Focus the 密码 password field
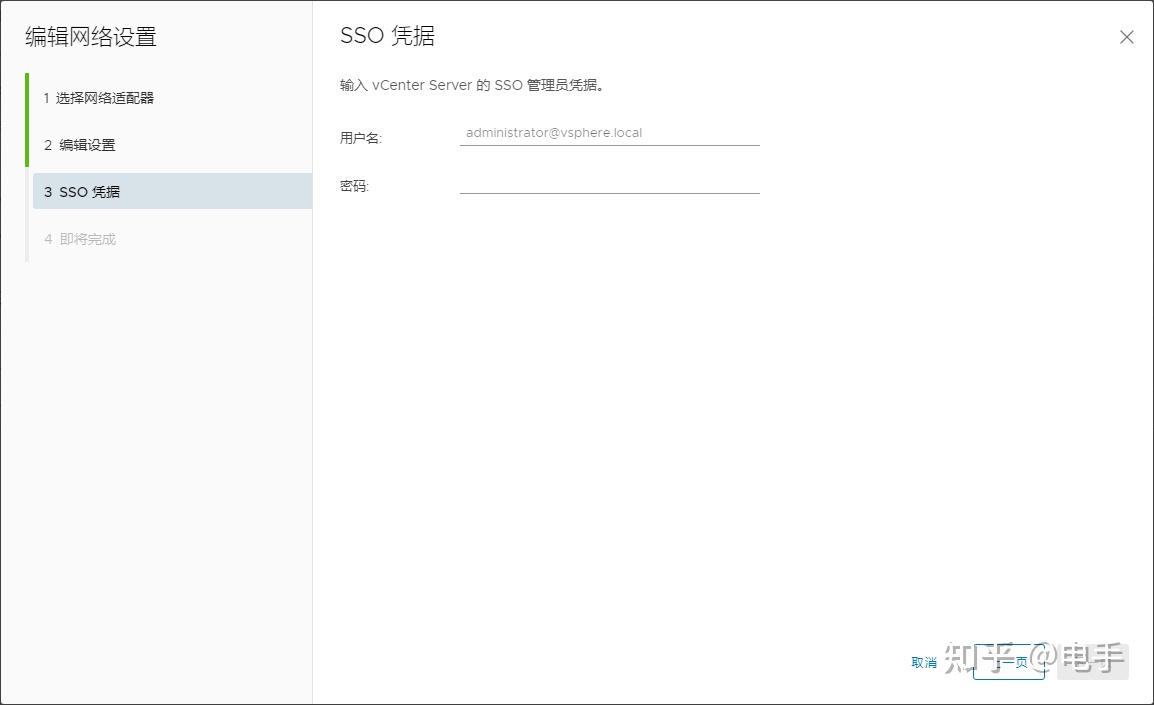This screenshot has height=705, width=1154. 610,186
